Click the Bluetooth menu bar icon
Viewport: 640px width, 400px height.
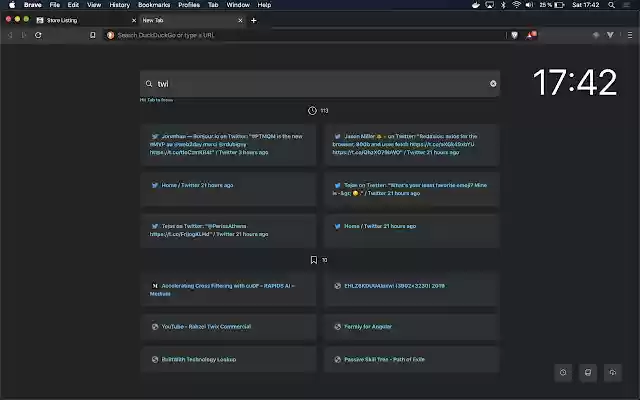[x=503, y=5]
